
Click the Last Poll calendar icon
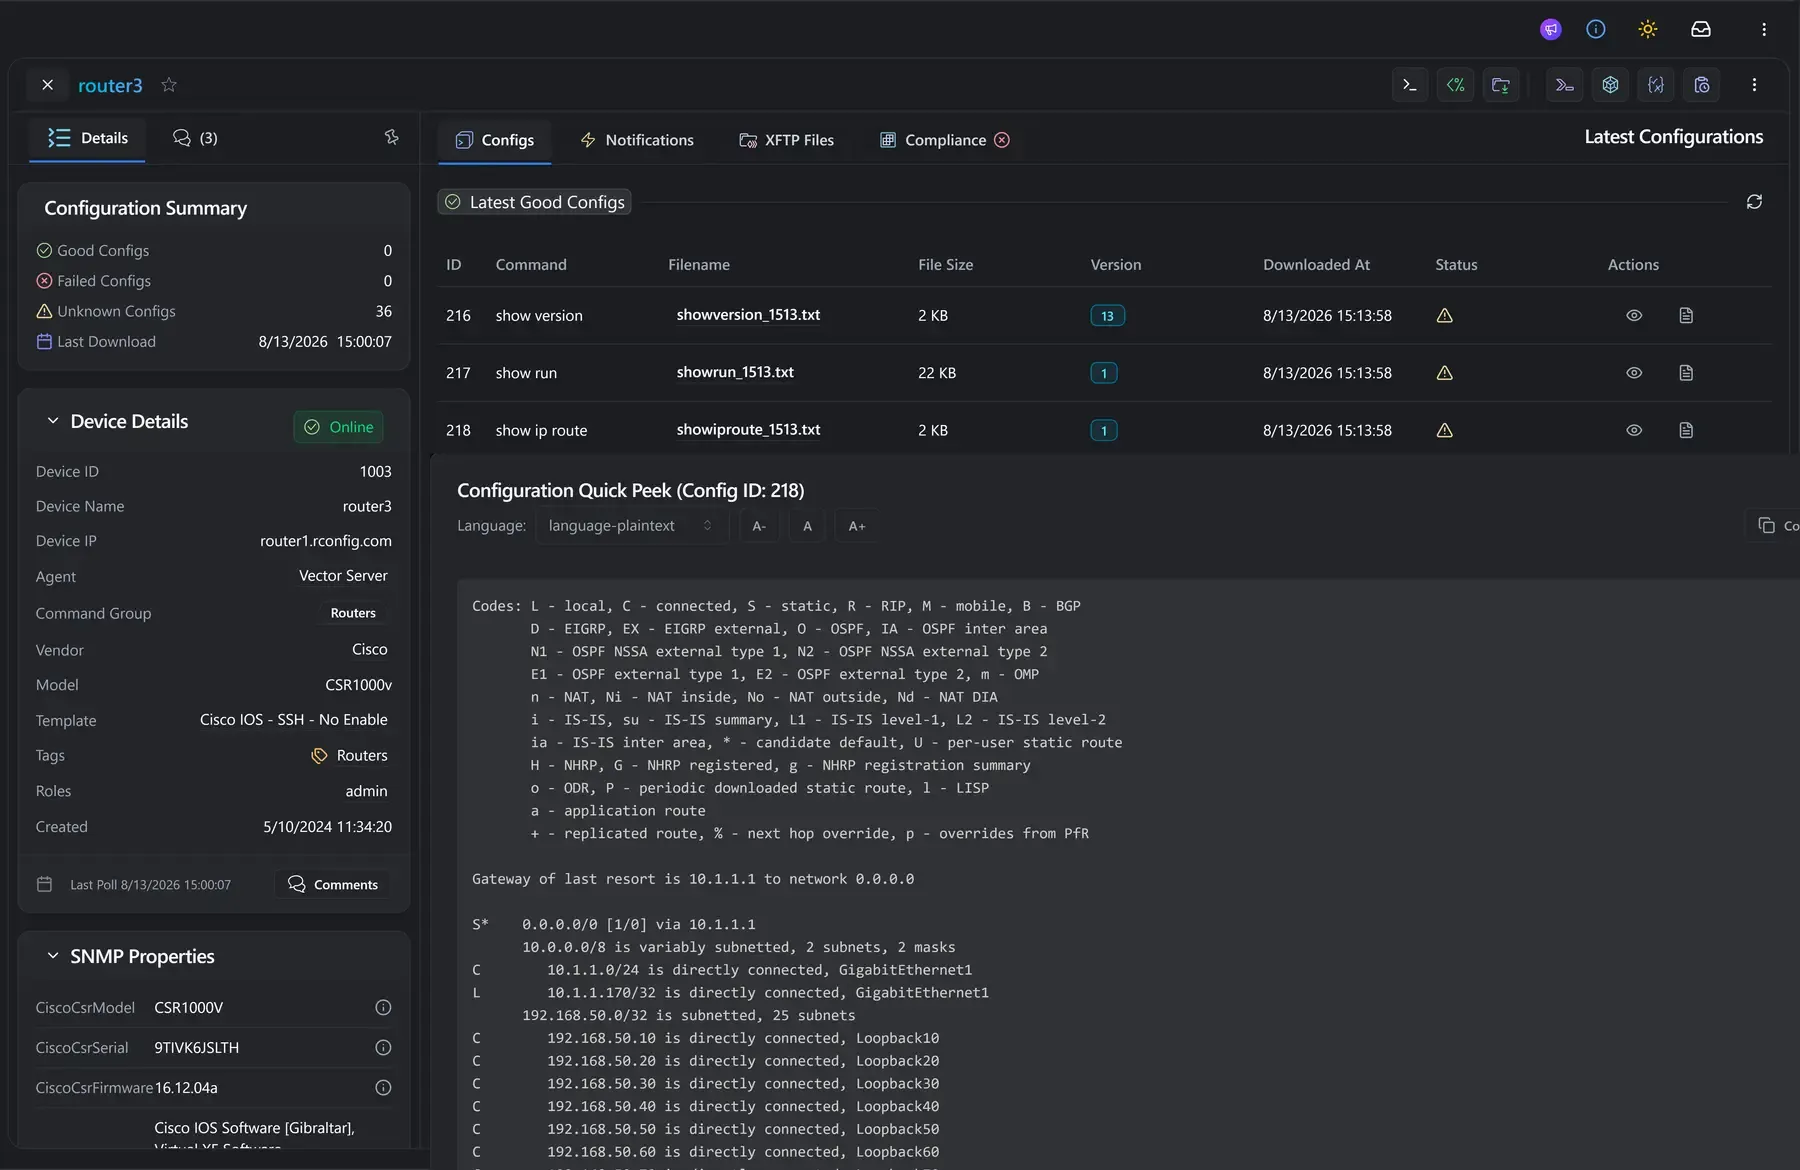tap(44, 885)
